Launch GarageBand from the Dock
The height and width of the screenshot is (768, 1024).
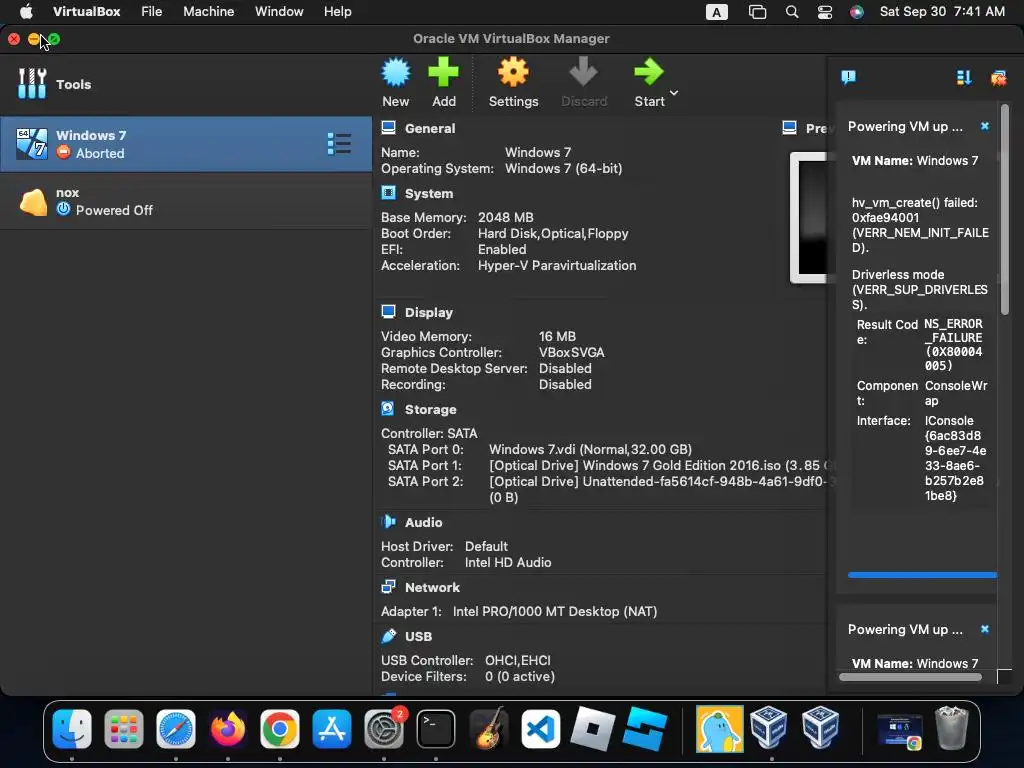488,729
